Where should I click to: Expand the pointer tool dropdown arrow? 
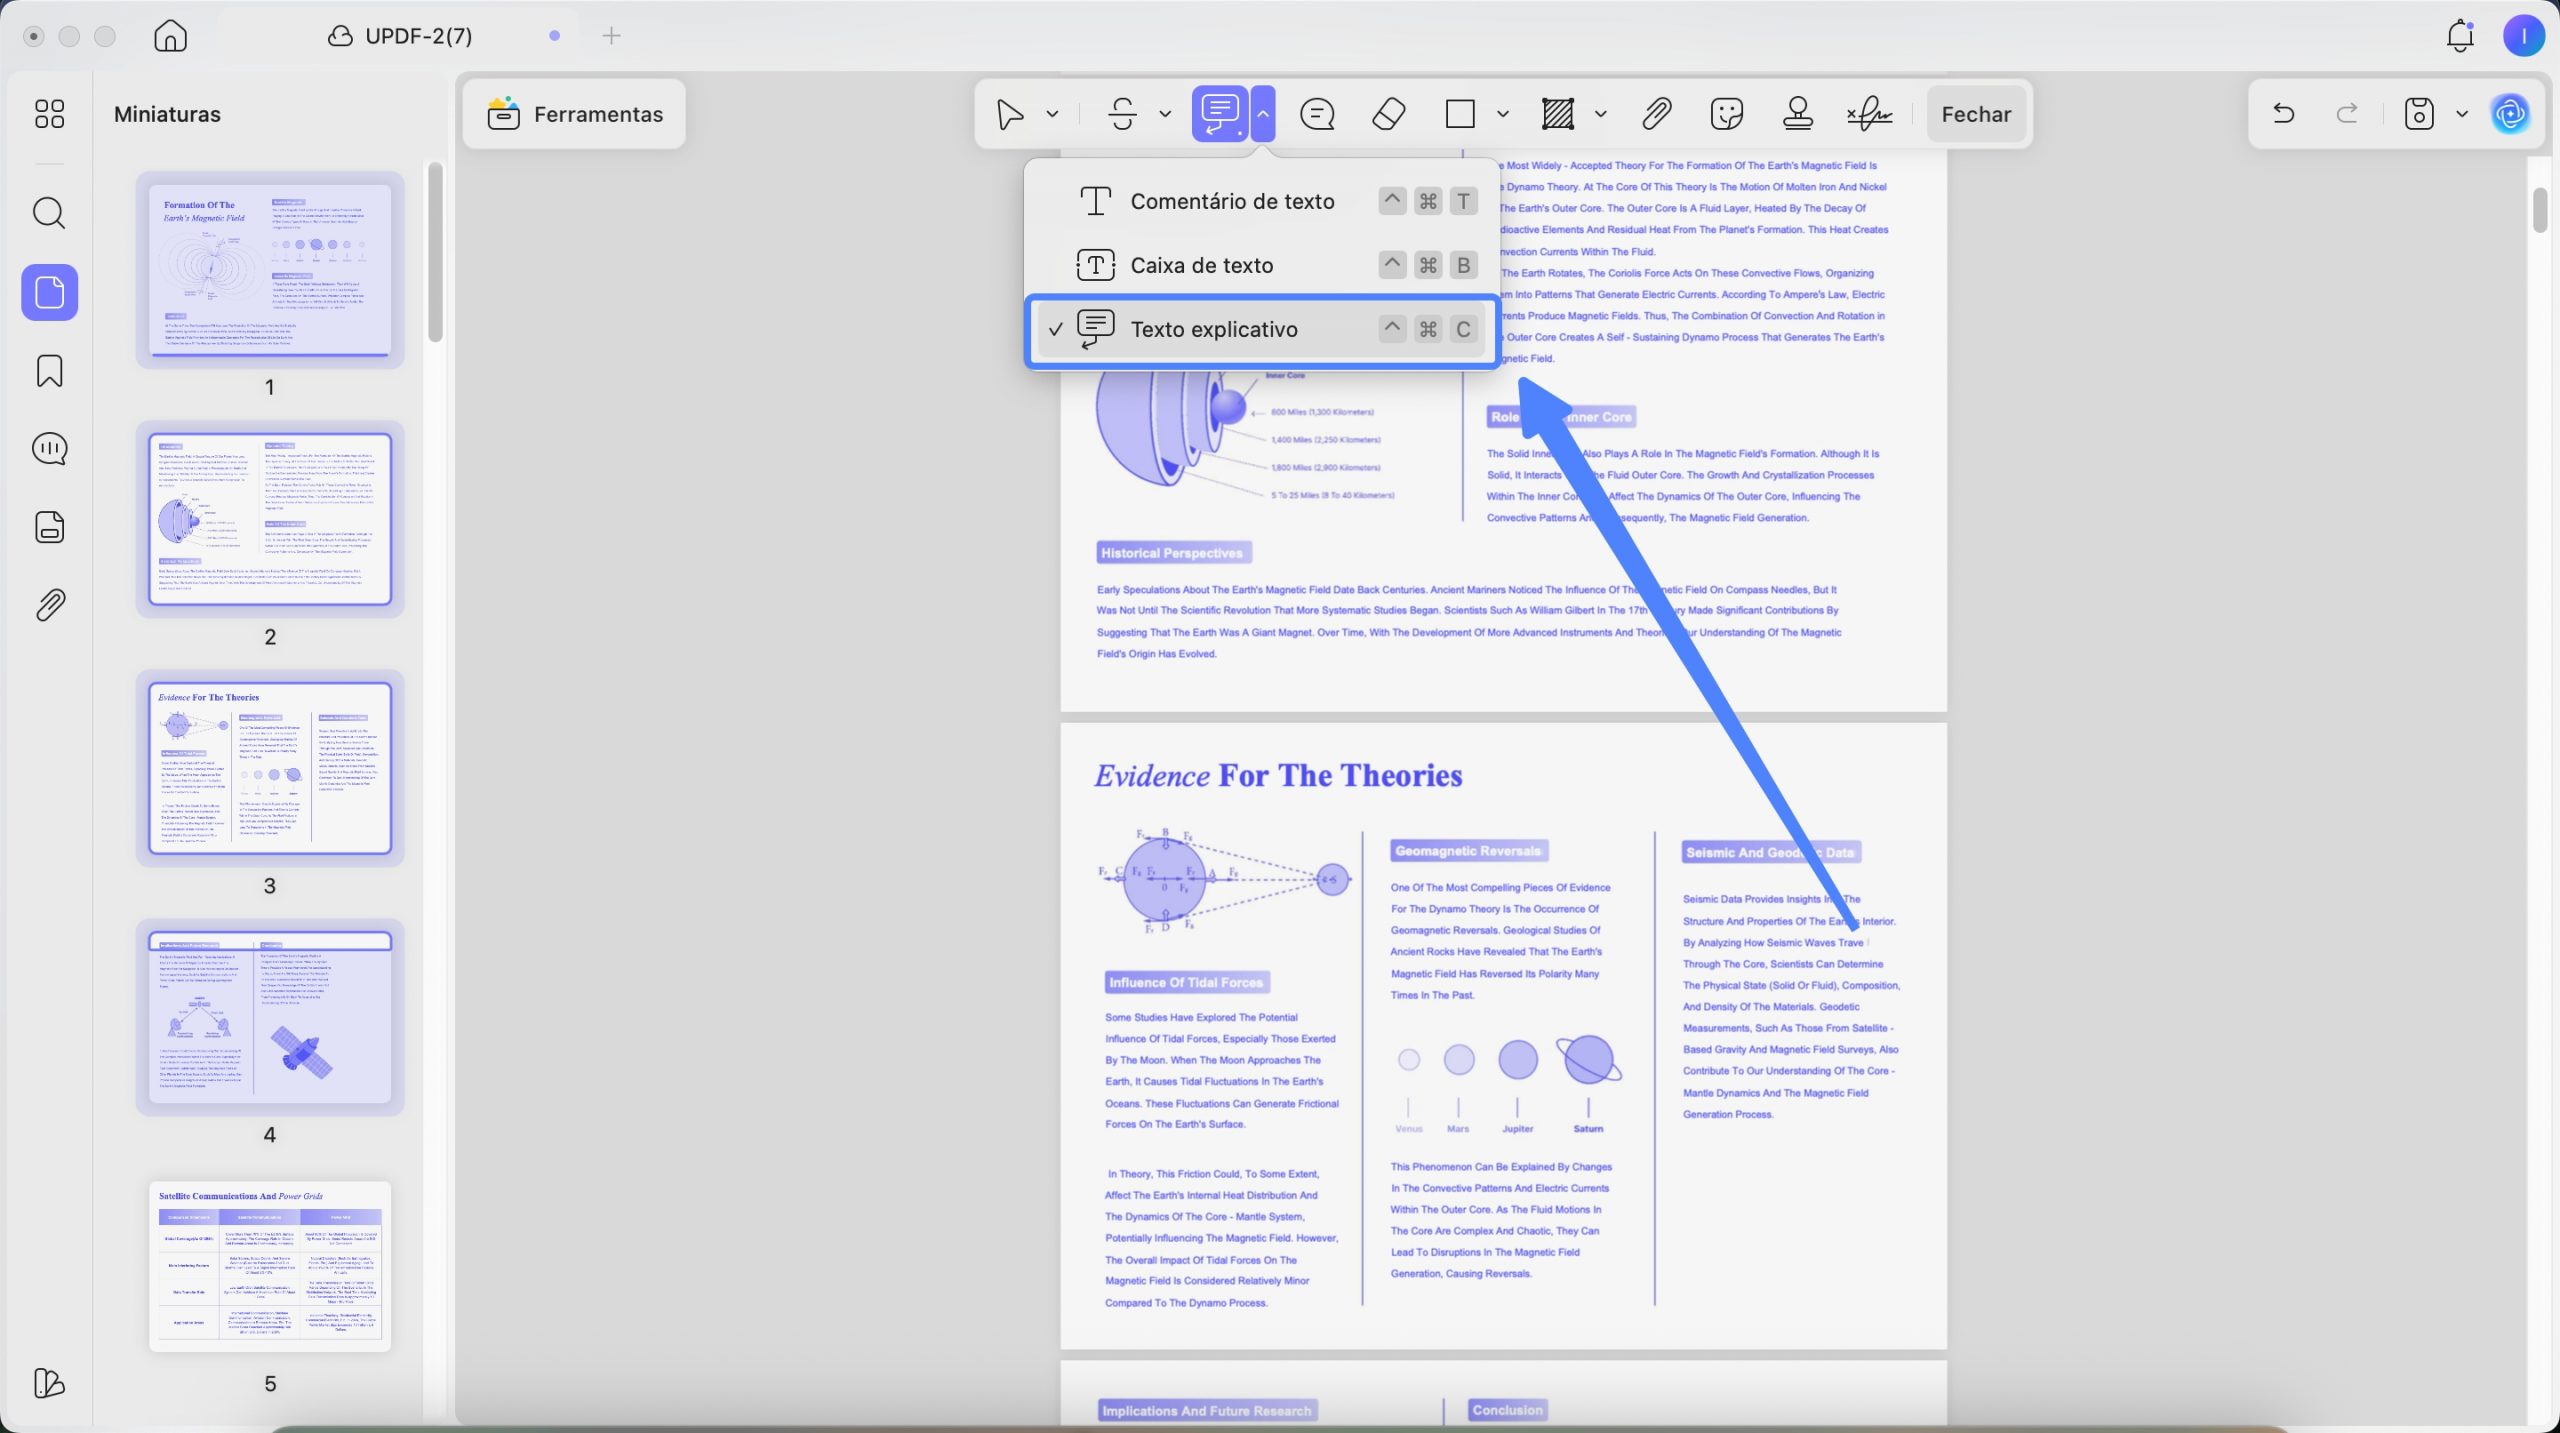click(x=1052, y=114)
